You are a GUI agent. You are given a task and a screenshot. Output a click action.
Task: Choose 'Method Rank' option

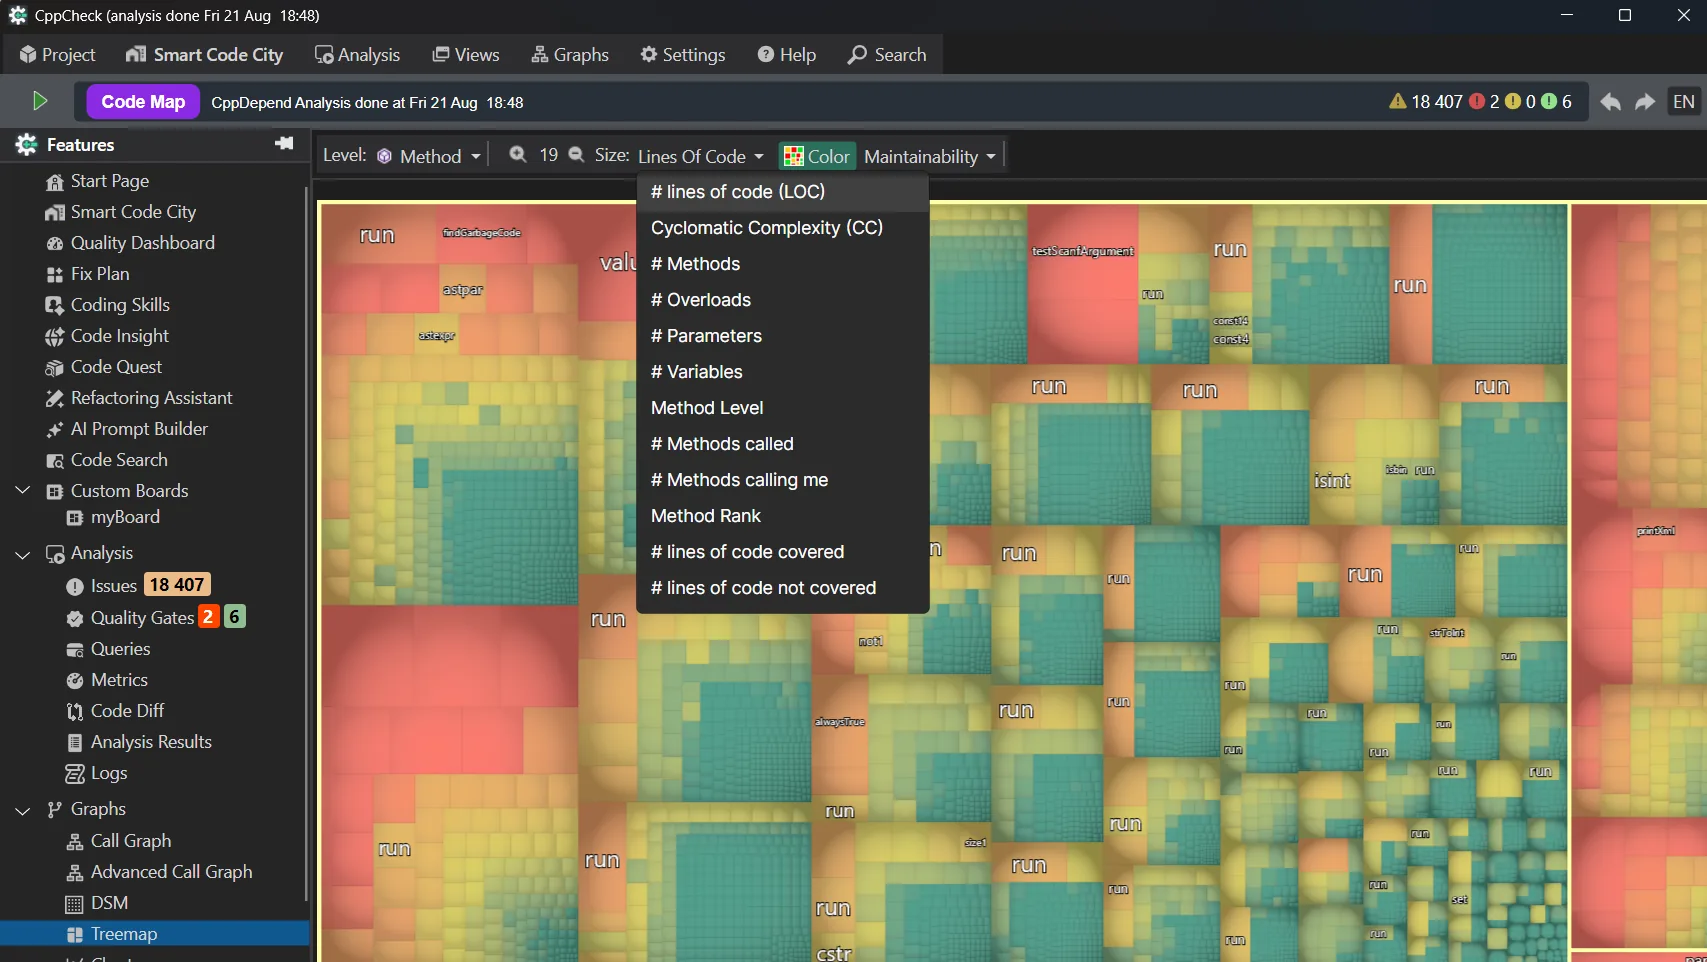783,516
